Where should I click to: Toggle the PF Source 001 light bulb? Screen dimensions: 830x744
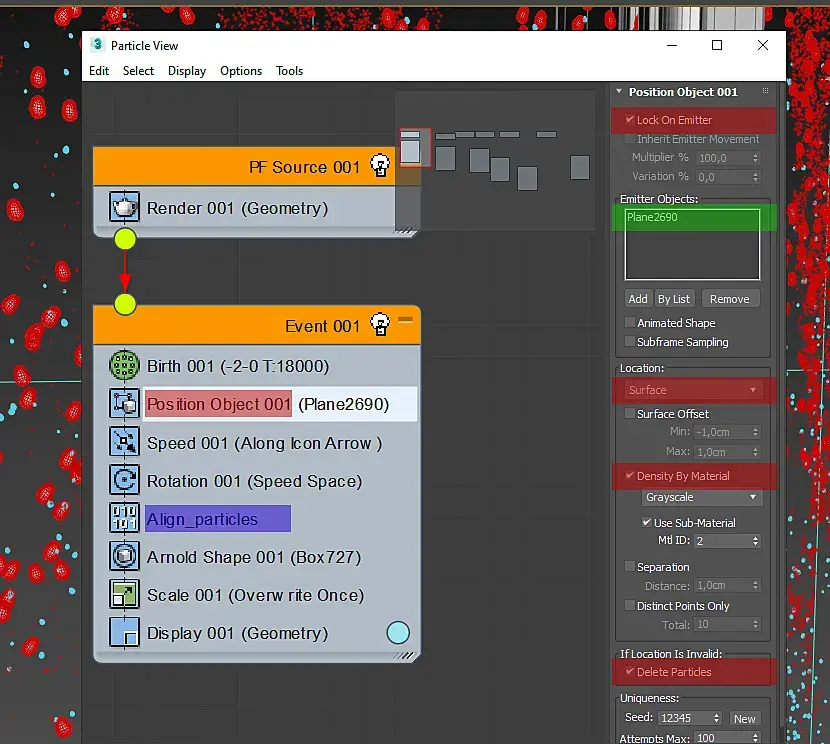point(380,166)
